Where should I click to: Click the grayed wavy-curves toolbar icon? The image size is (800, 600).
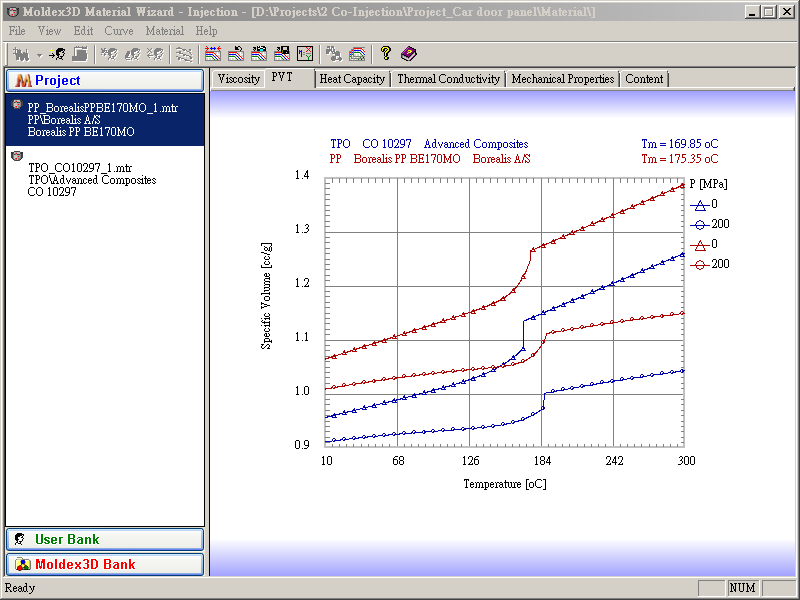184,54
